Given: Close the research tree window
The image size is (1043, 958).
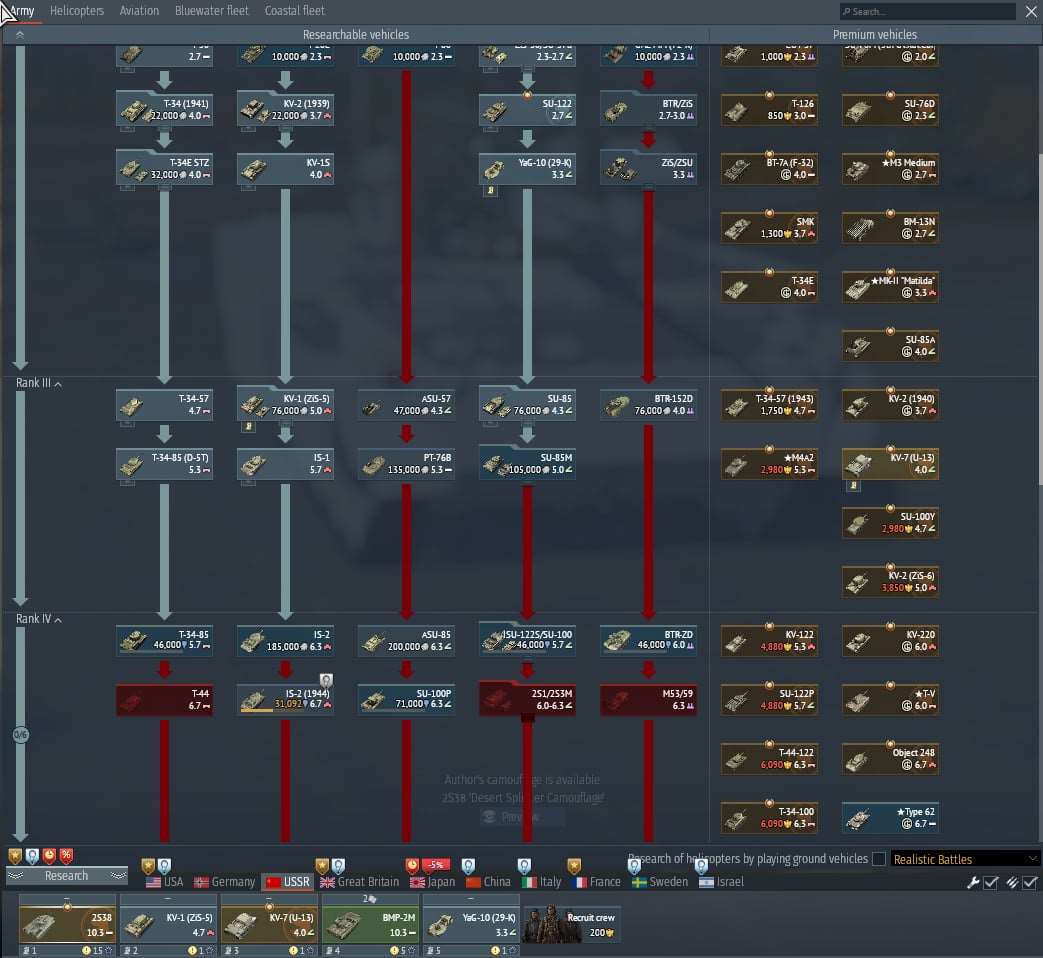Looking at the screenshot, I should tap(1030, 11).
